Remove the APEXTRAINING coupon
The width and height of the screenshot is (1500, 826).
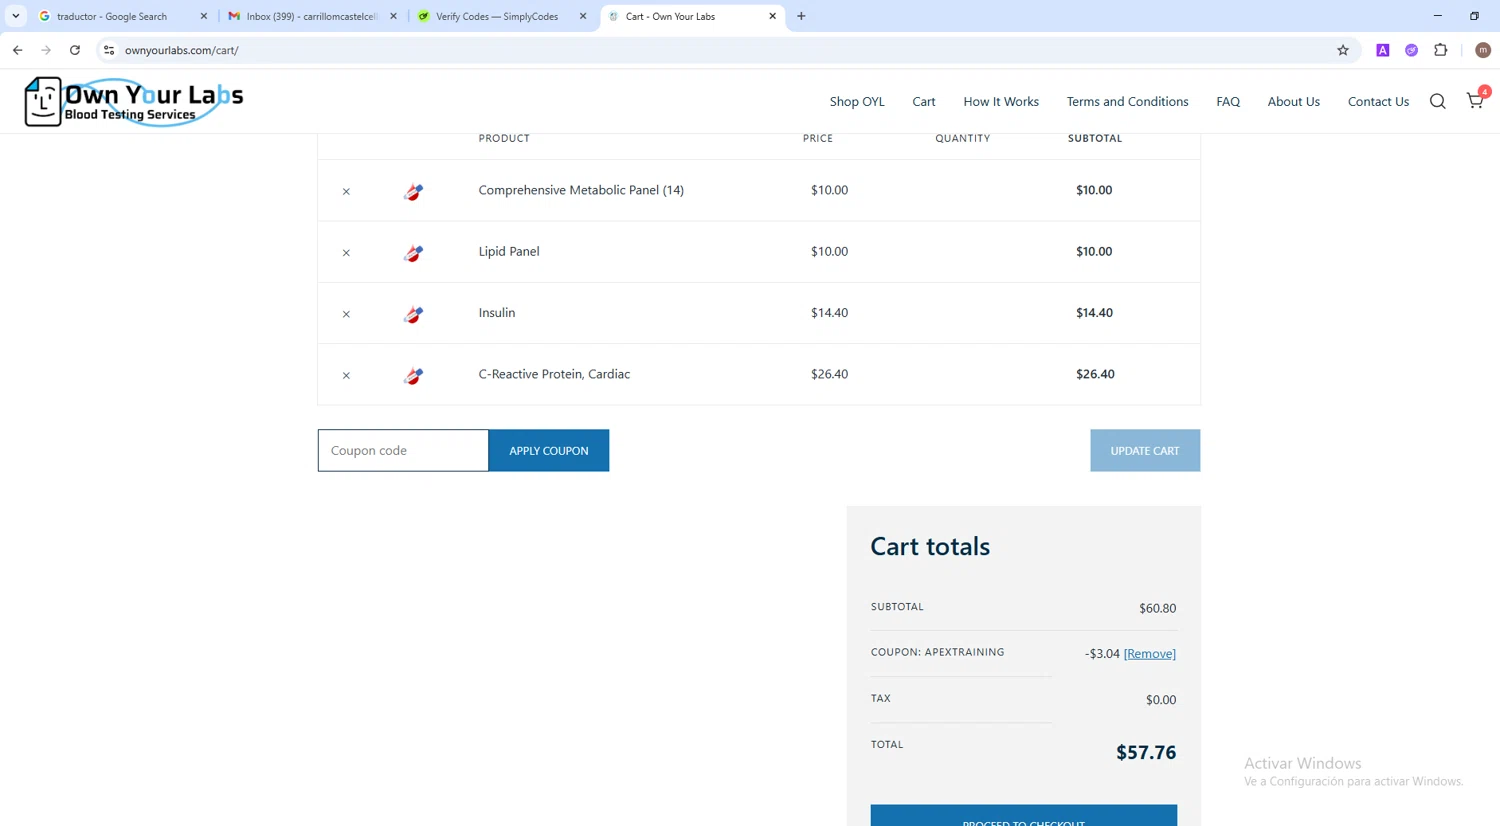click(x=1149, y=654)
